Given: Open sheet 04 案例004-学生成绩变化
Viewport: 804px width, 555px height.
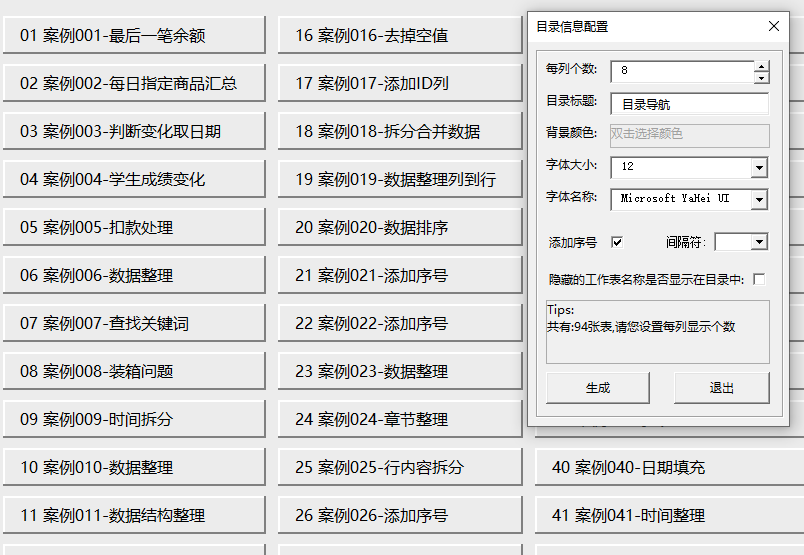Looking at the screenshot, I should click(134, 179).
